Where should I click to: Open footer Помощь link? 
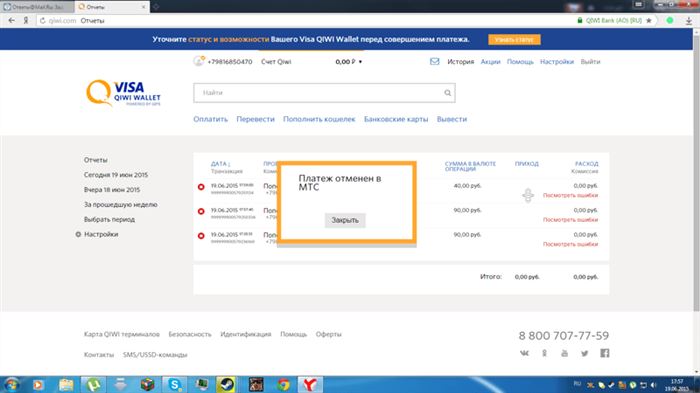click(x=293, y=334)
